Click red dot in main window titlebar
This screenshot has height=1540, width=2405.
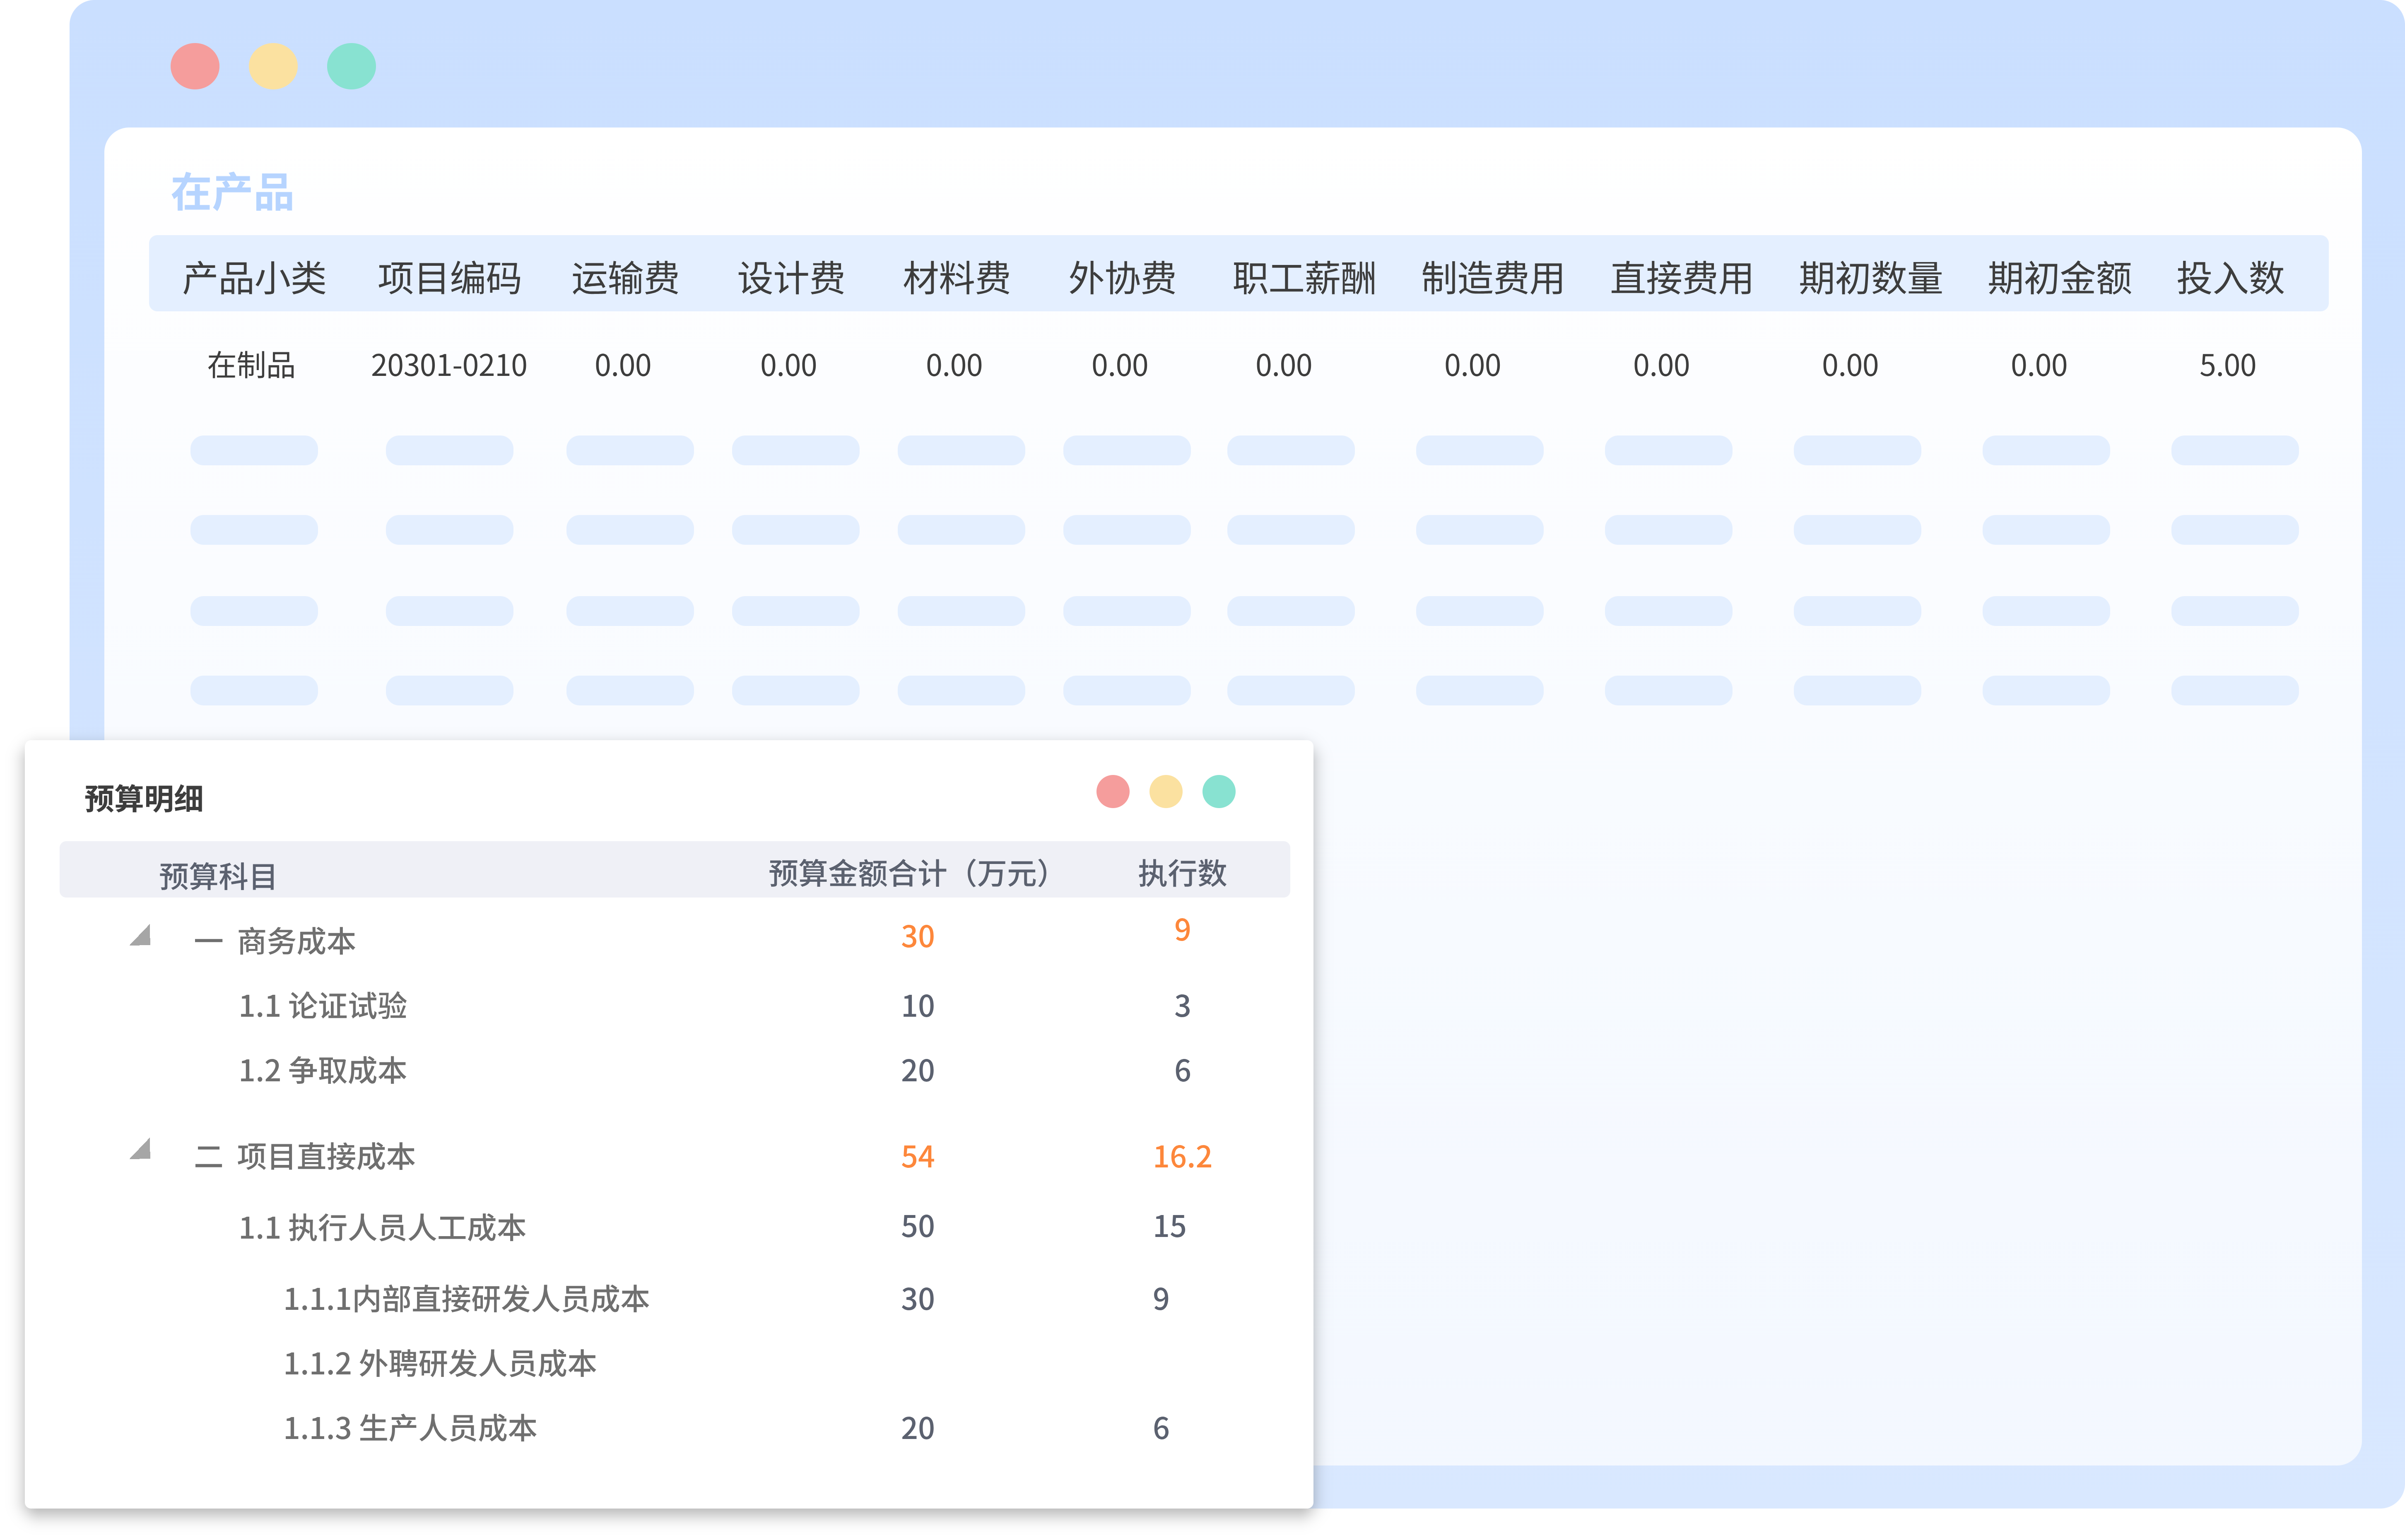(x=195, y=66)
